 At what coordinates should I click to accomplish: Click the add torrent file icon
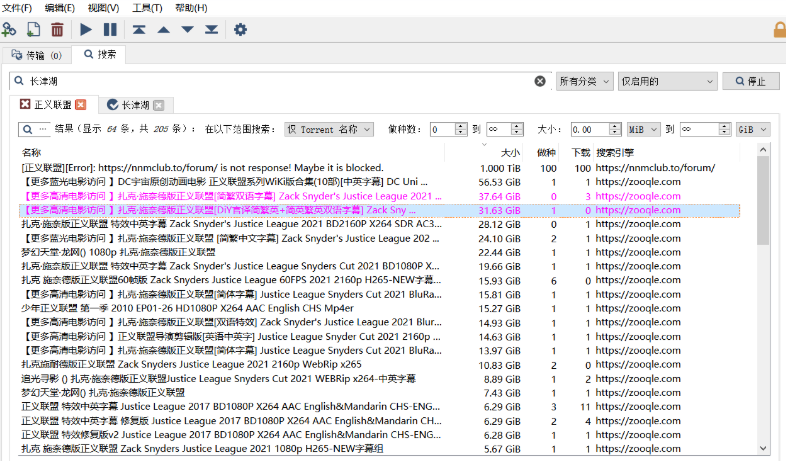pos(33,30)
